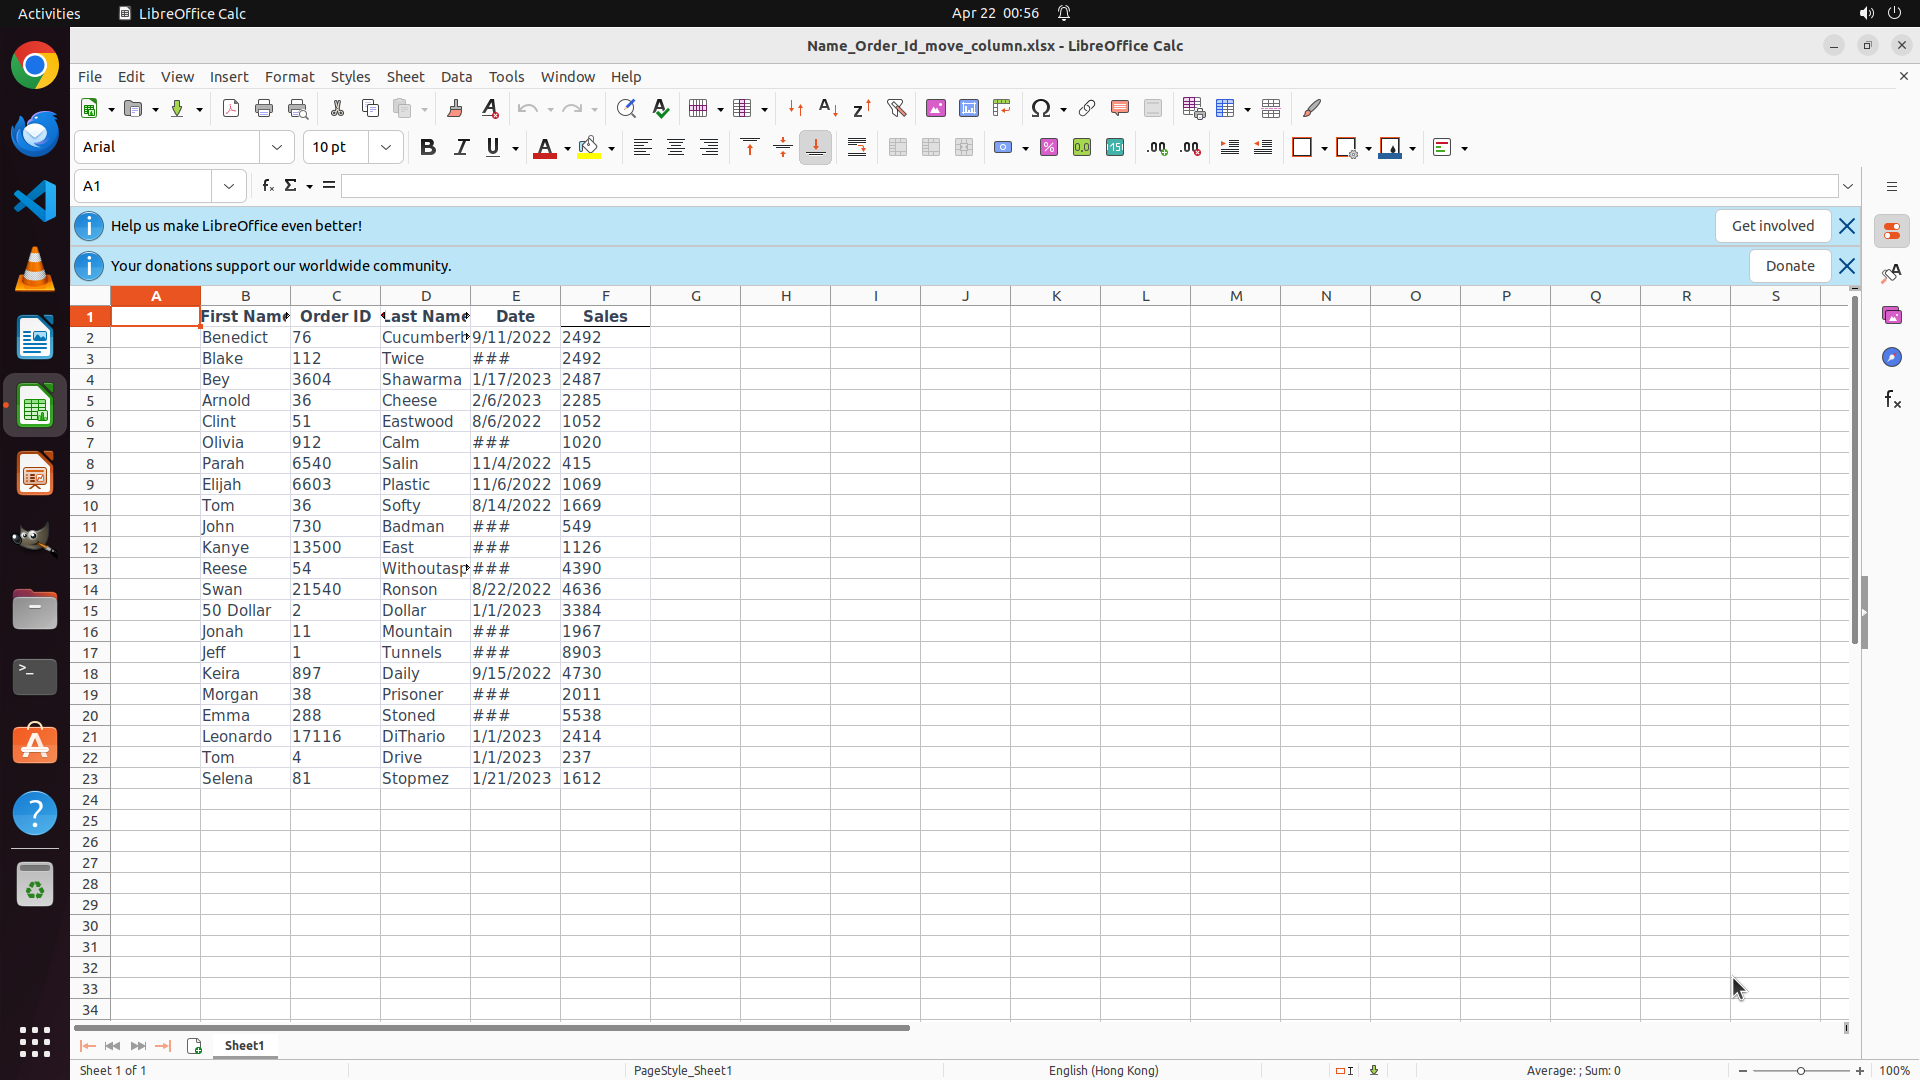Click the Sort Ascending toolbar icon
This screenshot has height=1080, width=1920.
(x=828, y=108)
